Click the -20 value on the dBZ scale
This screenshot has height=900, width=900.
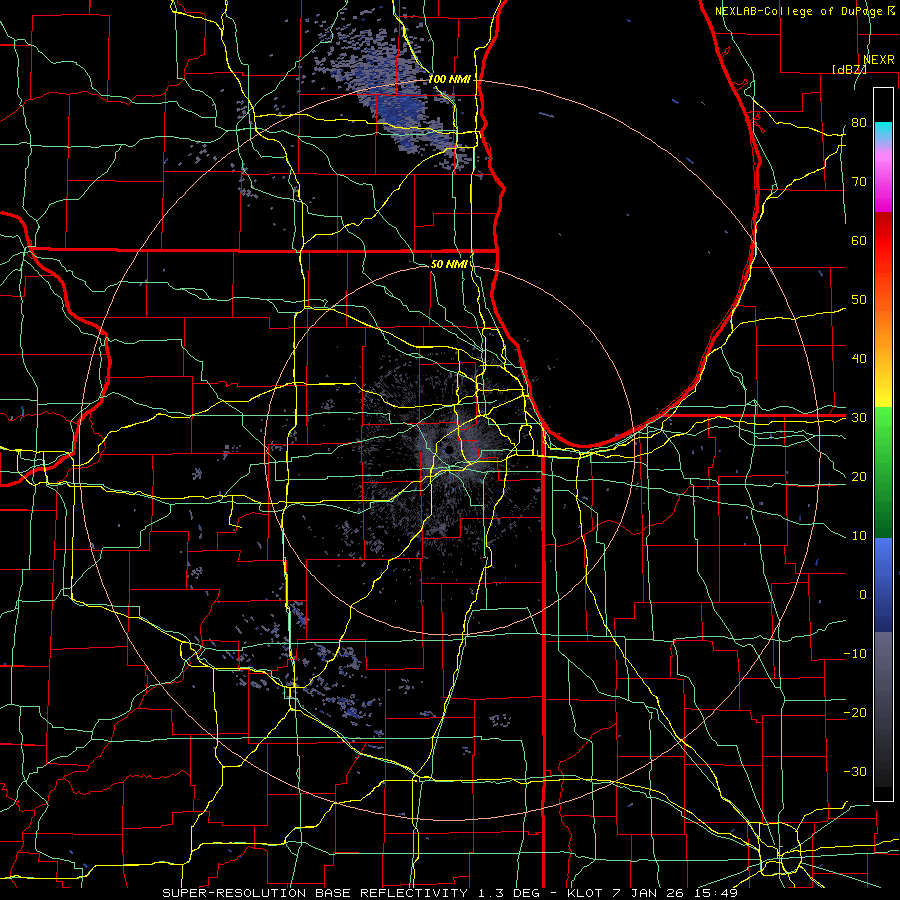pos(855,712)
